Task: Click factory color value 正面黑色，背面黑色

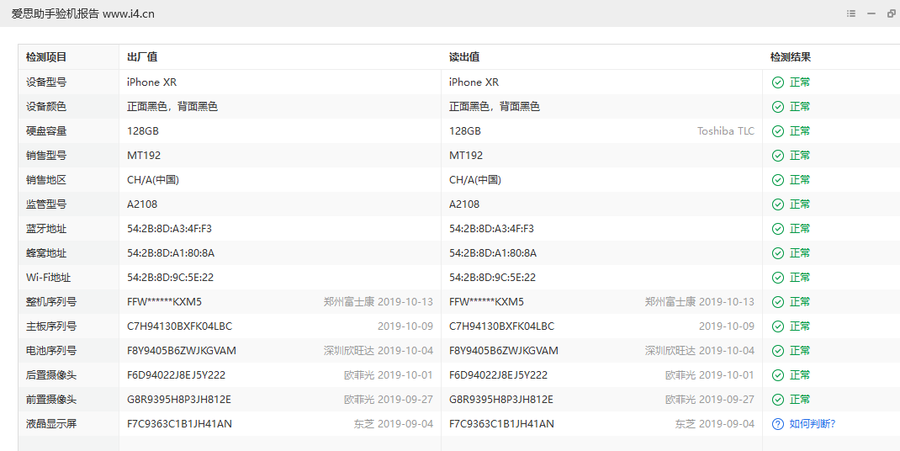Action: click(172, 107)
